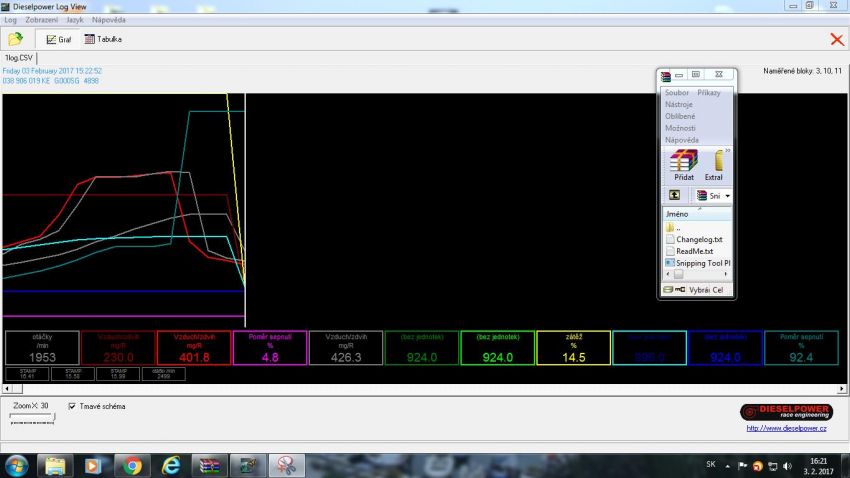
Task: Switch to the Tabulka view
Action: [x=103, y=39]
